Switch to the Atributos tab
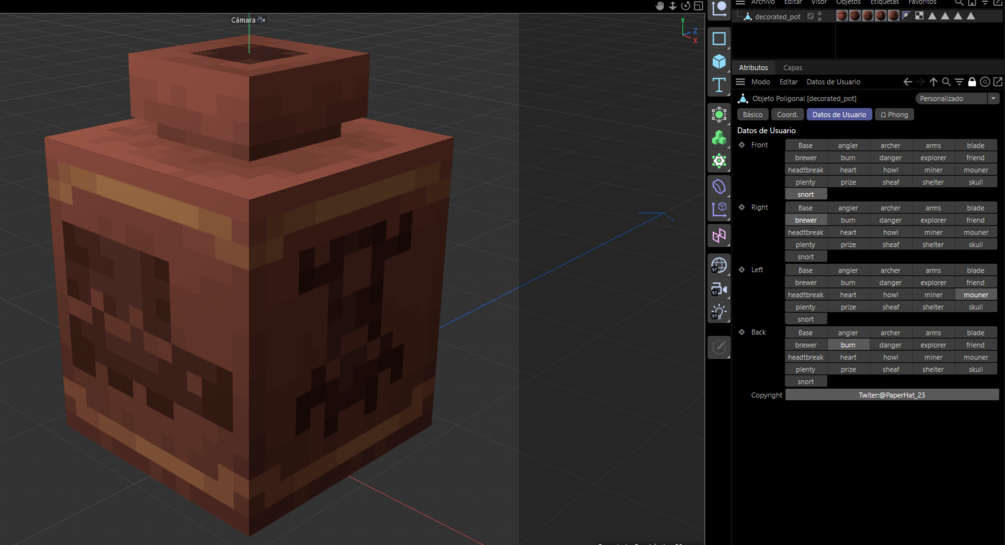The height and width of the screenshot is (545, 1005). click(x=753, y=67)
